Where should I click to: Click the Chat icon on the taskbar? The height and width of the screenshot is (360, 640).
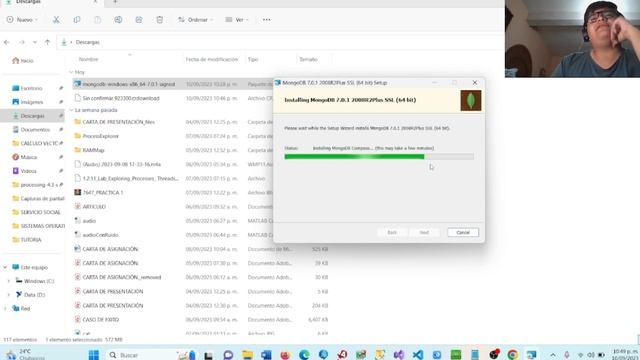click(228, 355)
